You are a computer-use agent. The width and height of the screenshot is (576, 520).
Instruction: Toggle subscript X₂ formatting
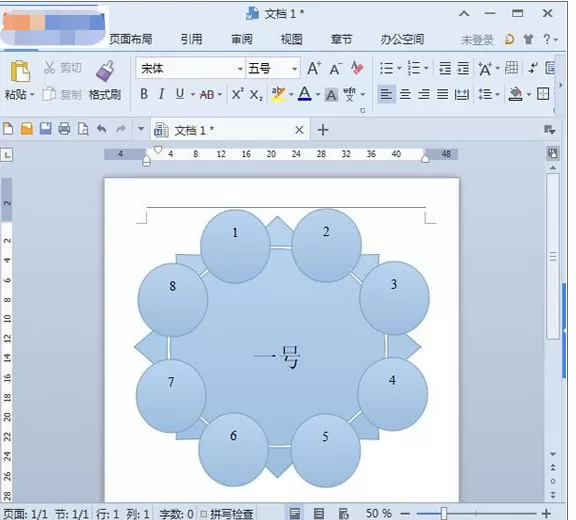point(256,95)
